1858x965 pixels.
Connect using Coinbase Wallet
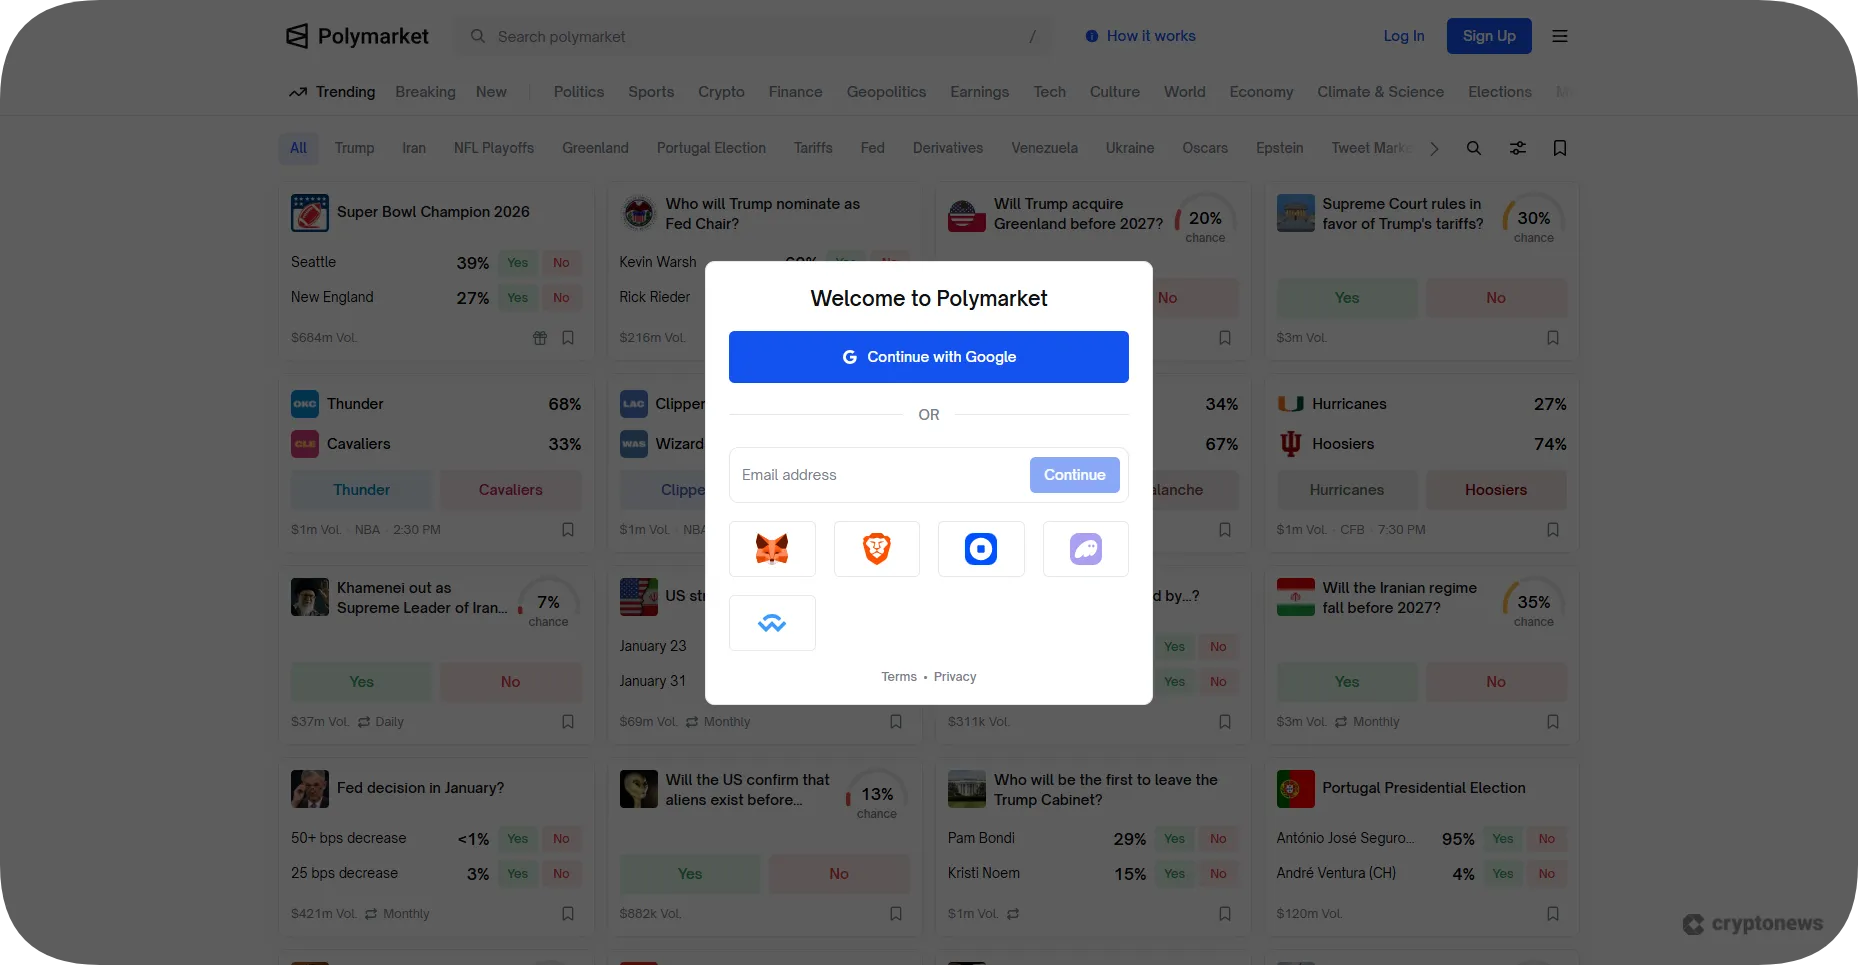[980, 548]
